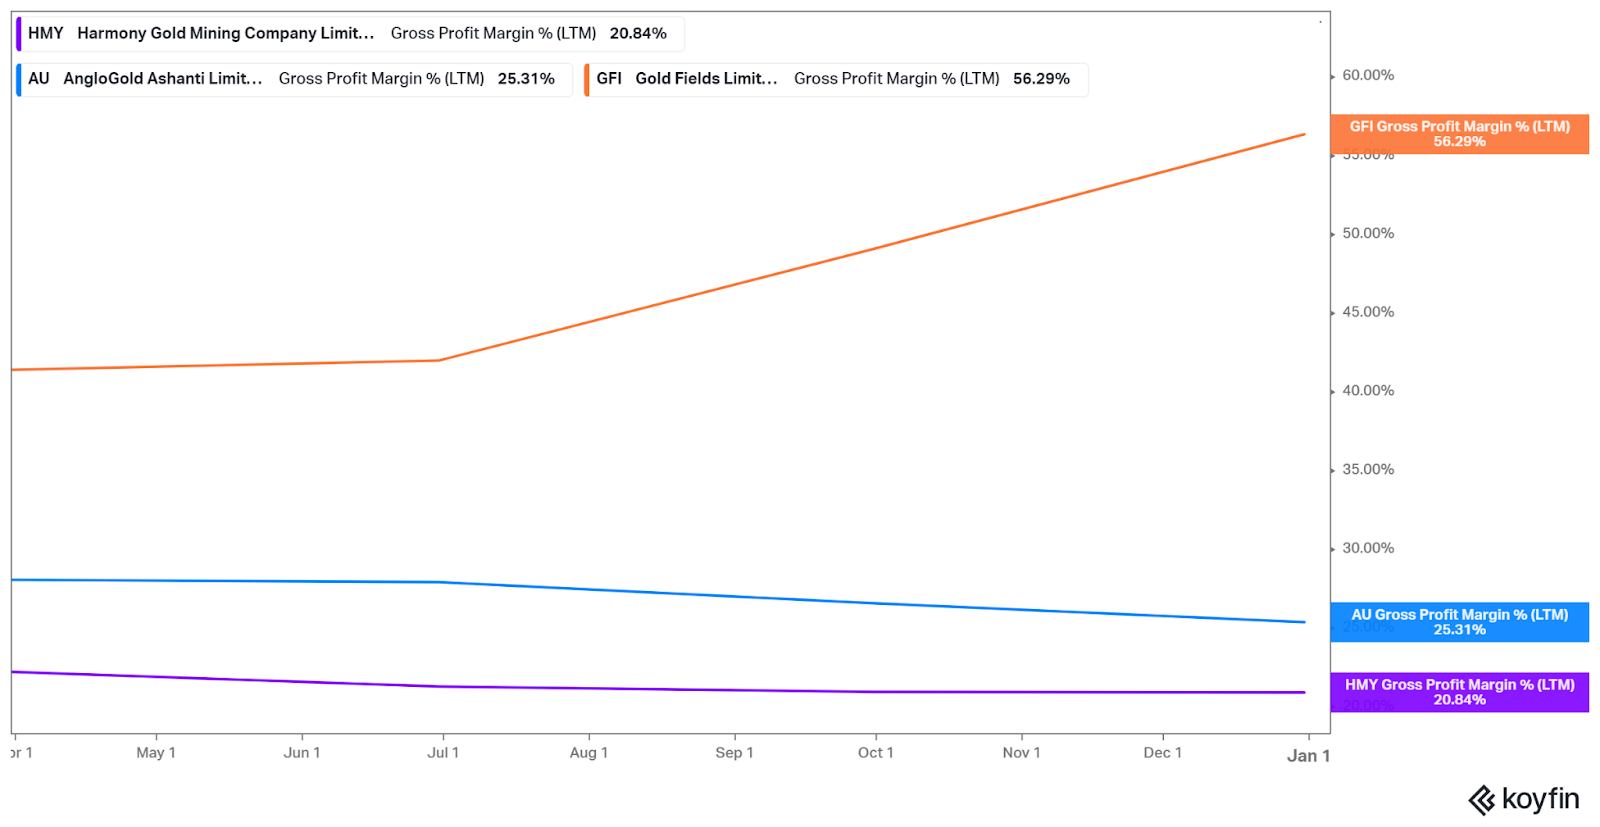Click the 40.00% y-axis label
This screenshot has height=827, width=1600.
1368,391
